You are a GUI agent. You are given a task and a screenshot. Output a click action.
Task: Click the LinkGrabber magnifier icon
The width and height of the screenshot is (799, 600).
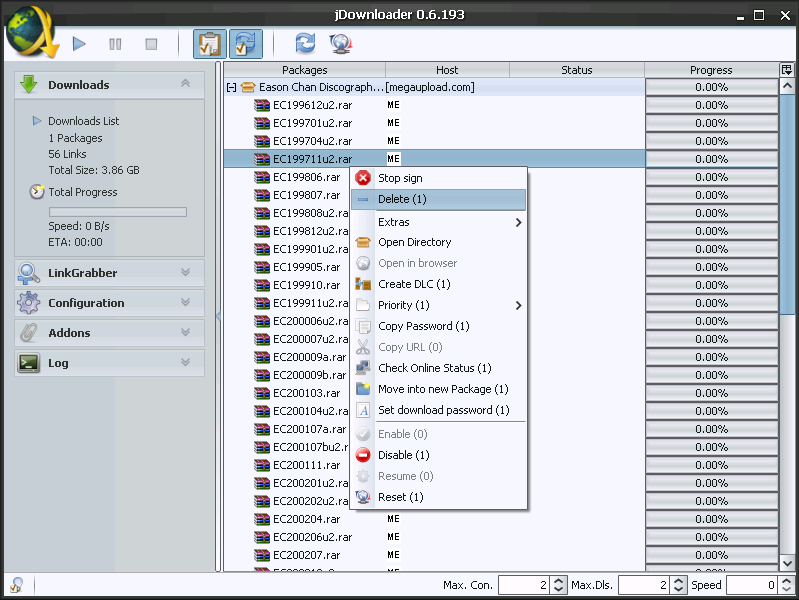click(x=29, y=273)
